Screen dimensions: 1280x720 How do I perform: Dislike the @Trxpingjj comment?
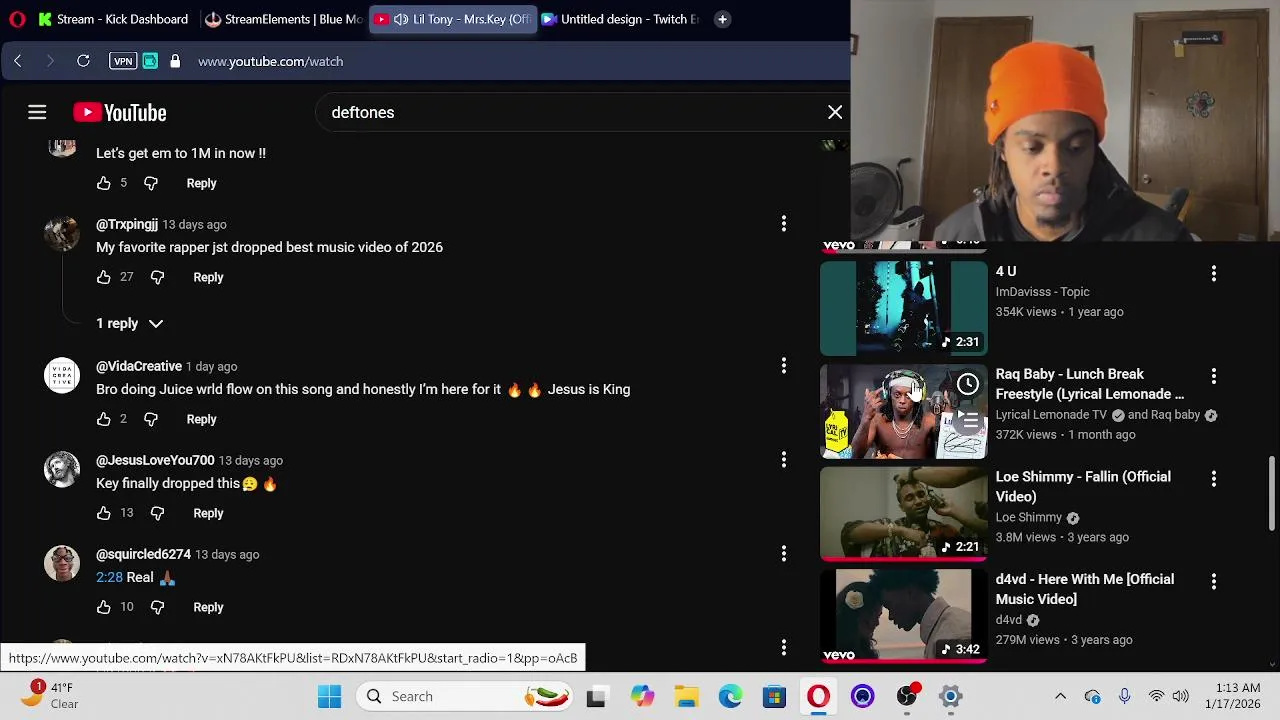click(x=157, y=277)
